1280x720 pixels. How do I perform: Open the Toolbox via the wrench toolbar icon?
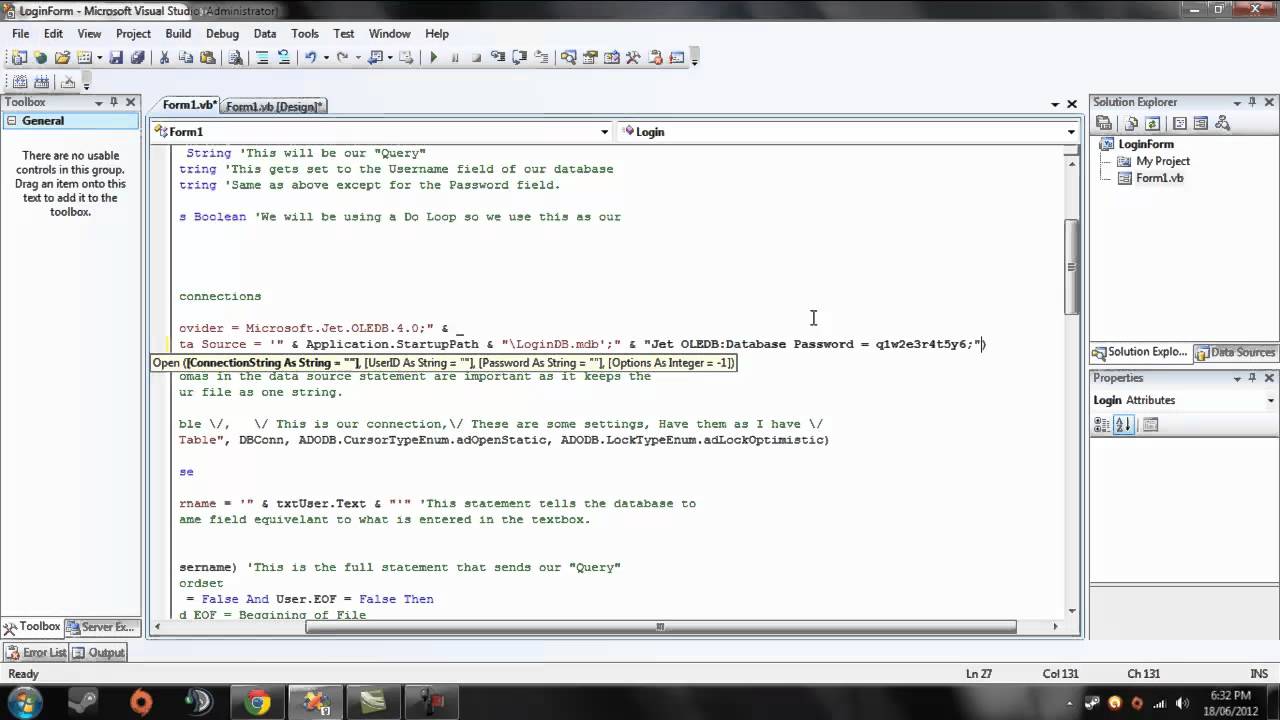[x=633, y=58]
